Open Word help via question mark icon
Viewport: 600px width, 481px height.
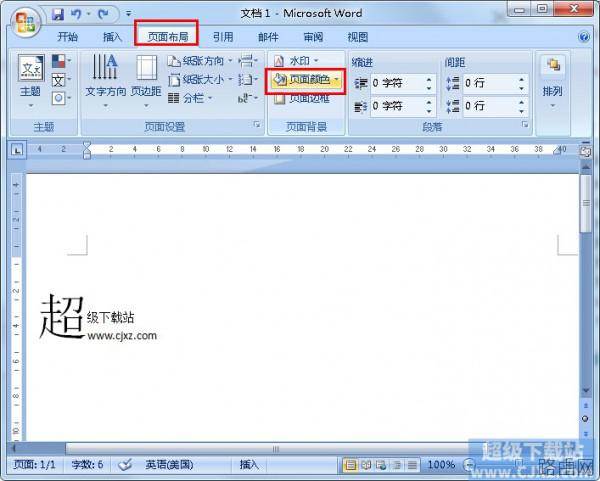point(584,37)
